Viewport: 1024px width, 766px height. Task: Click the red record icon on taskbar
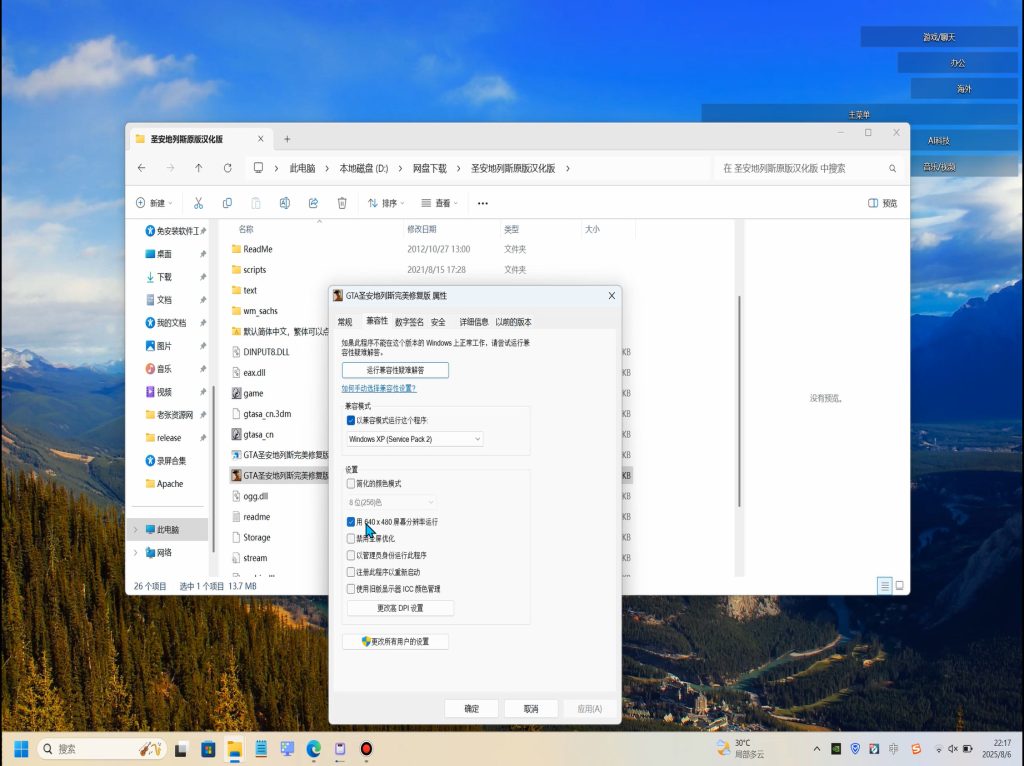pos(366,749)
